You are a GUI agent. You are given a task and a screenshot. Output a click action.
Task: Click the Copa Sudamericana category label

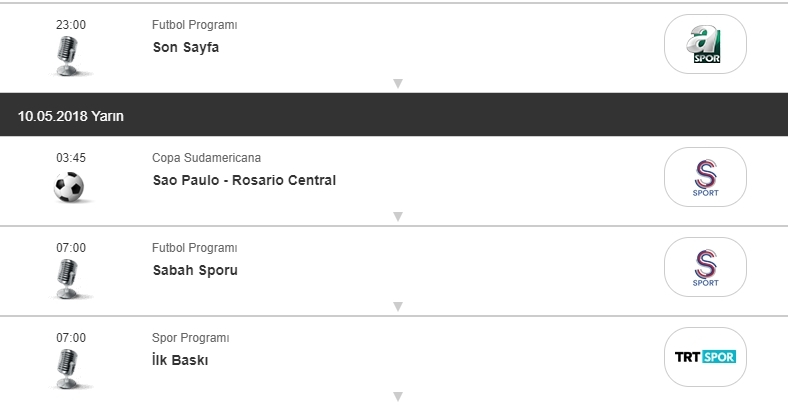(x=206, y=158)
